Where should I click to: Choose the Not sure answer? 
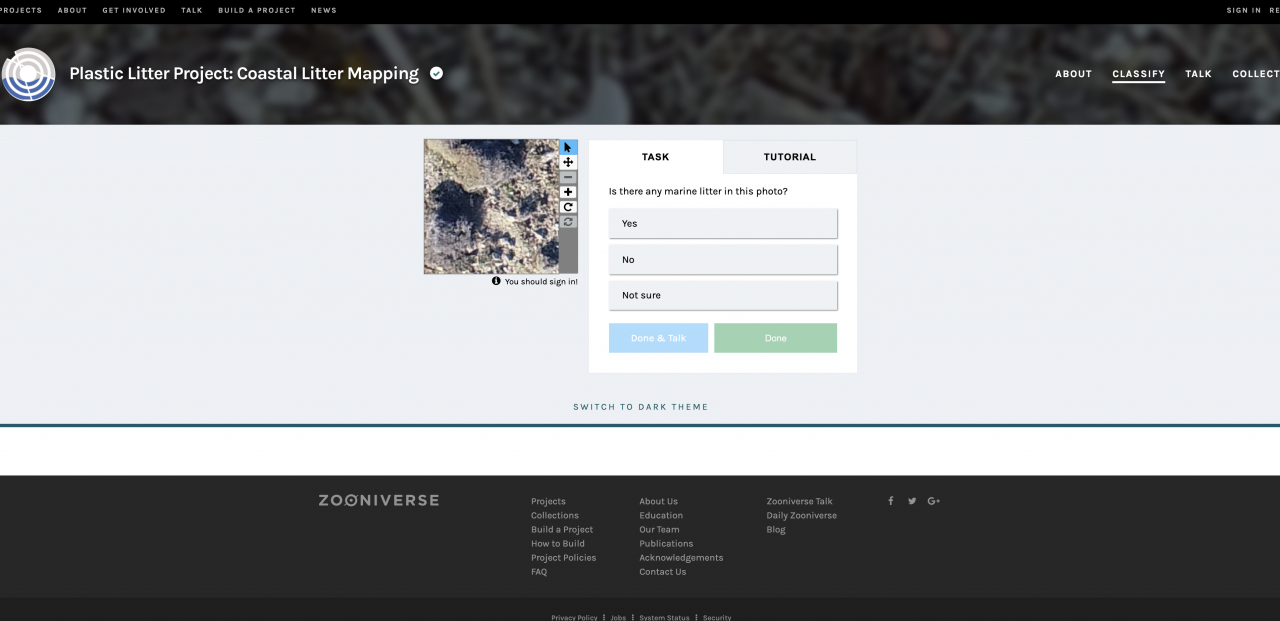coord(723,295)
